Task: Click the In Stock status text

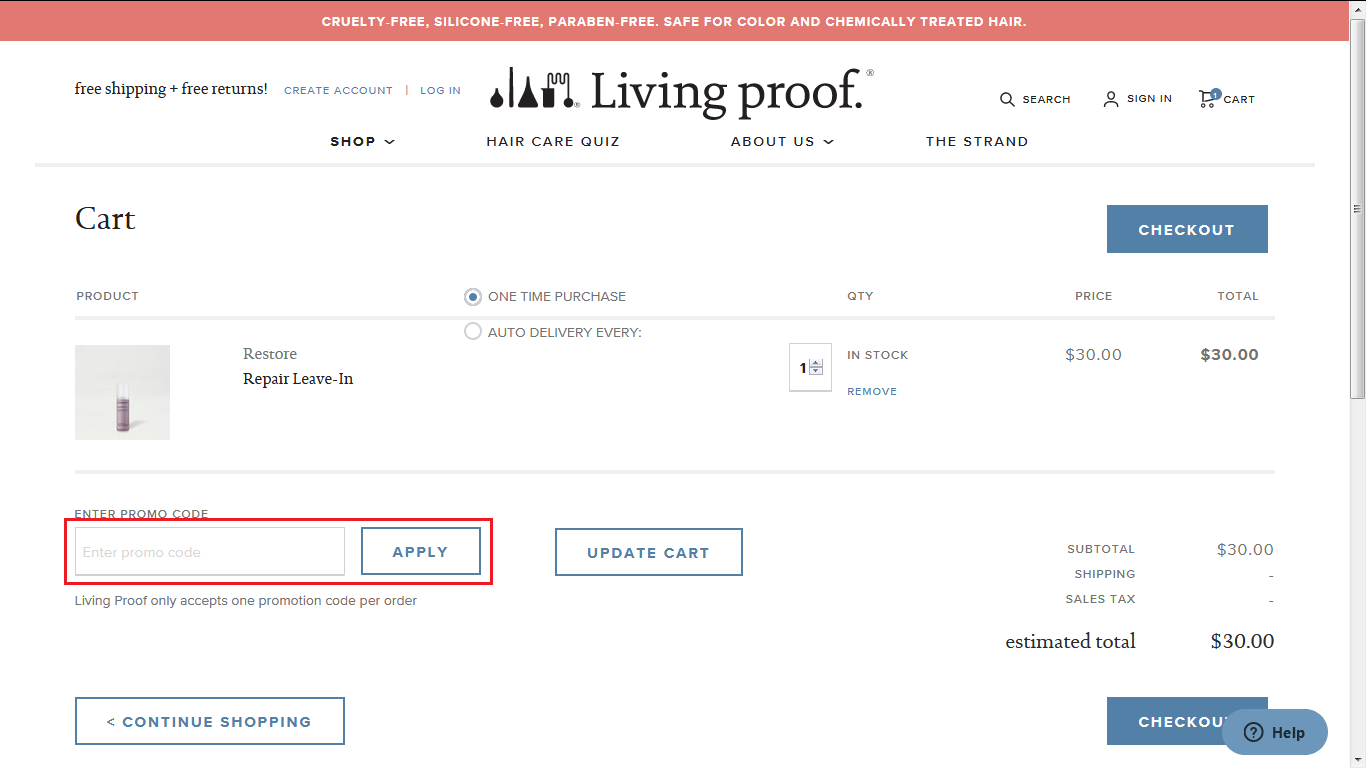Action: [878, 355]
